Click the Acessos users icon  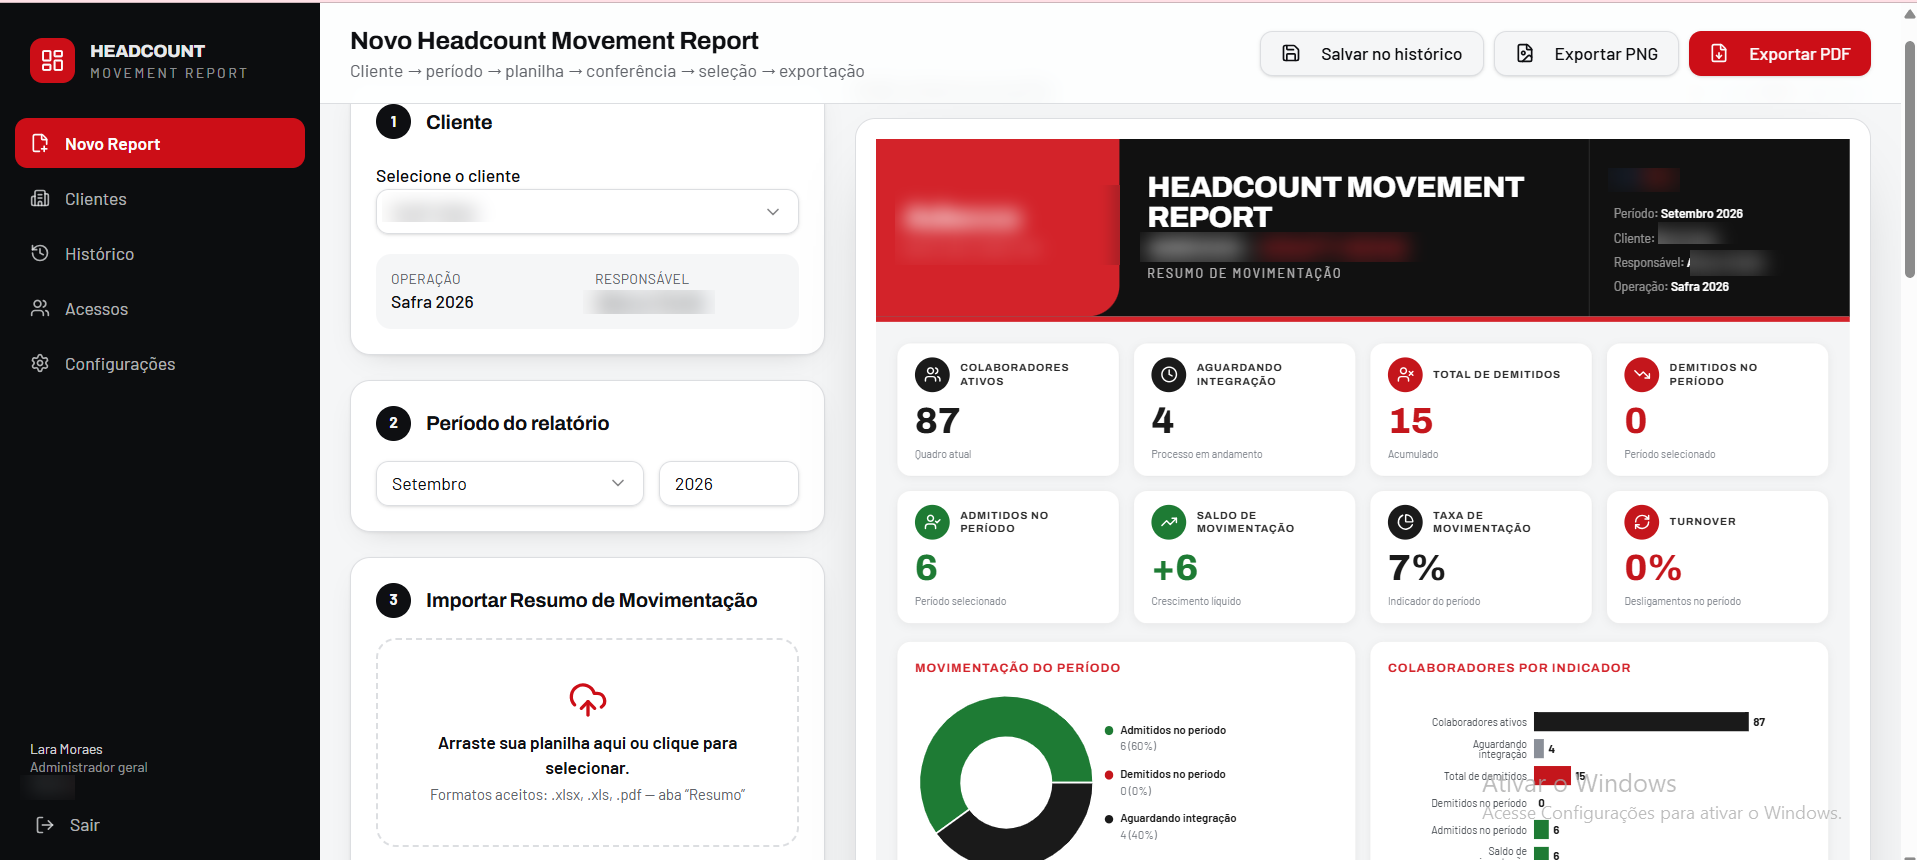40,308
